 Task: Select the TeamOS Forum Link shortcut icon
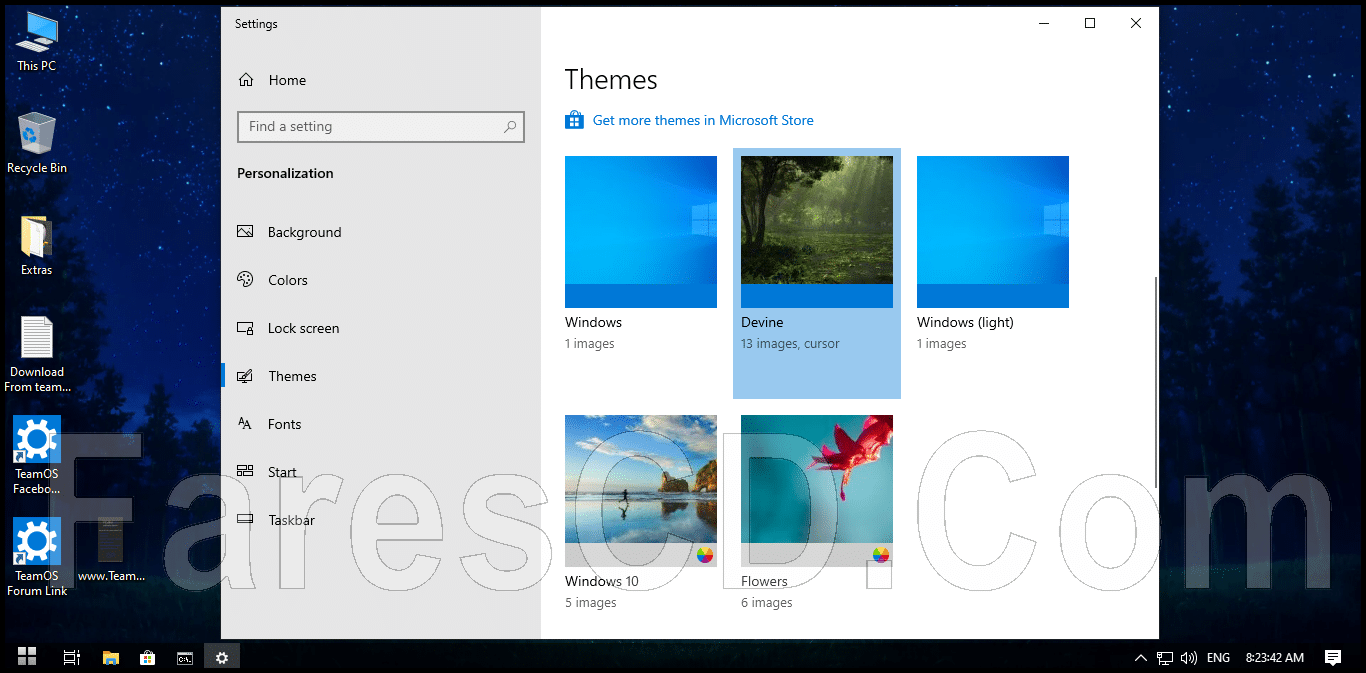tap(37, 558)
